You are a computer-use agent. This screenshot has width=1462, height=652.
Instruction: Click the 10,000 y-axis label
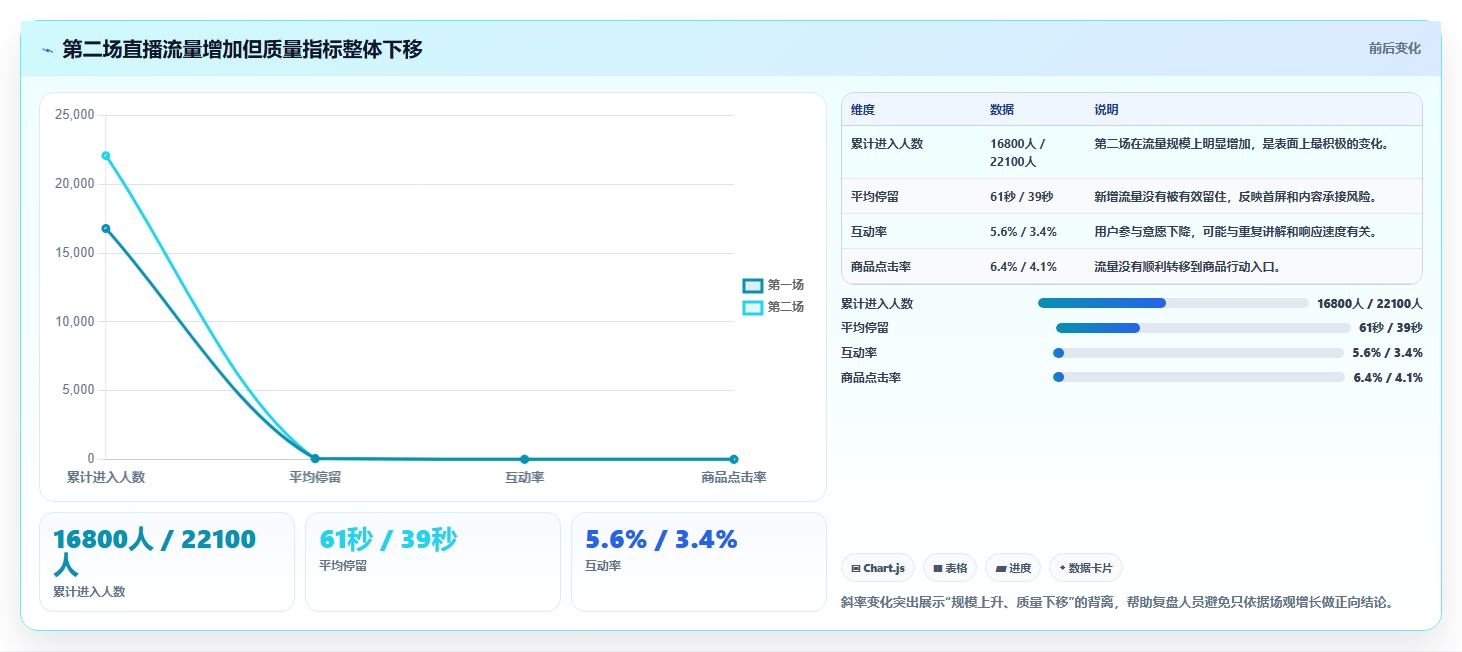coord(74,322)
